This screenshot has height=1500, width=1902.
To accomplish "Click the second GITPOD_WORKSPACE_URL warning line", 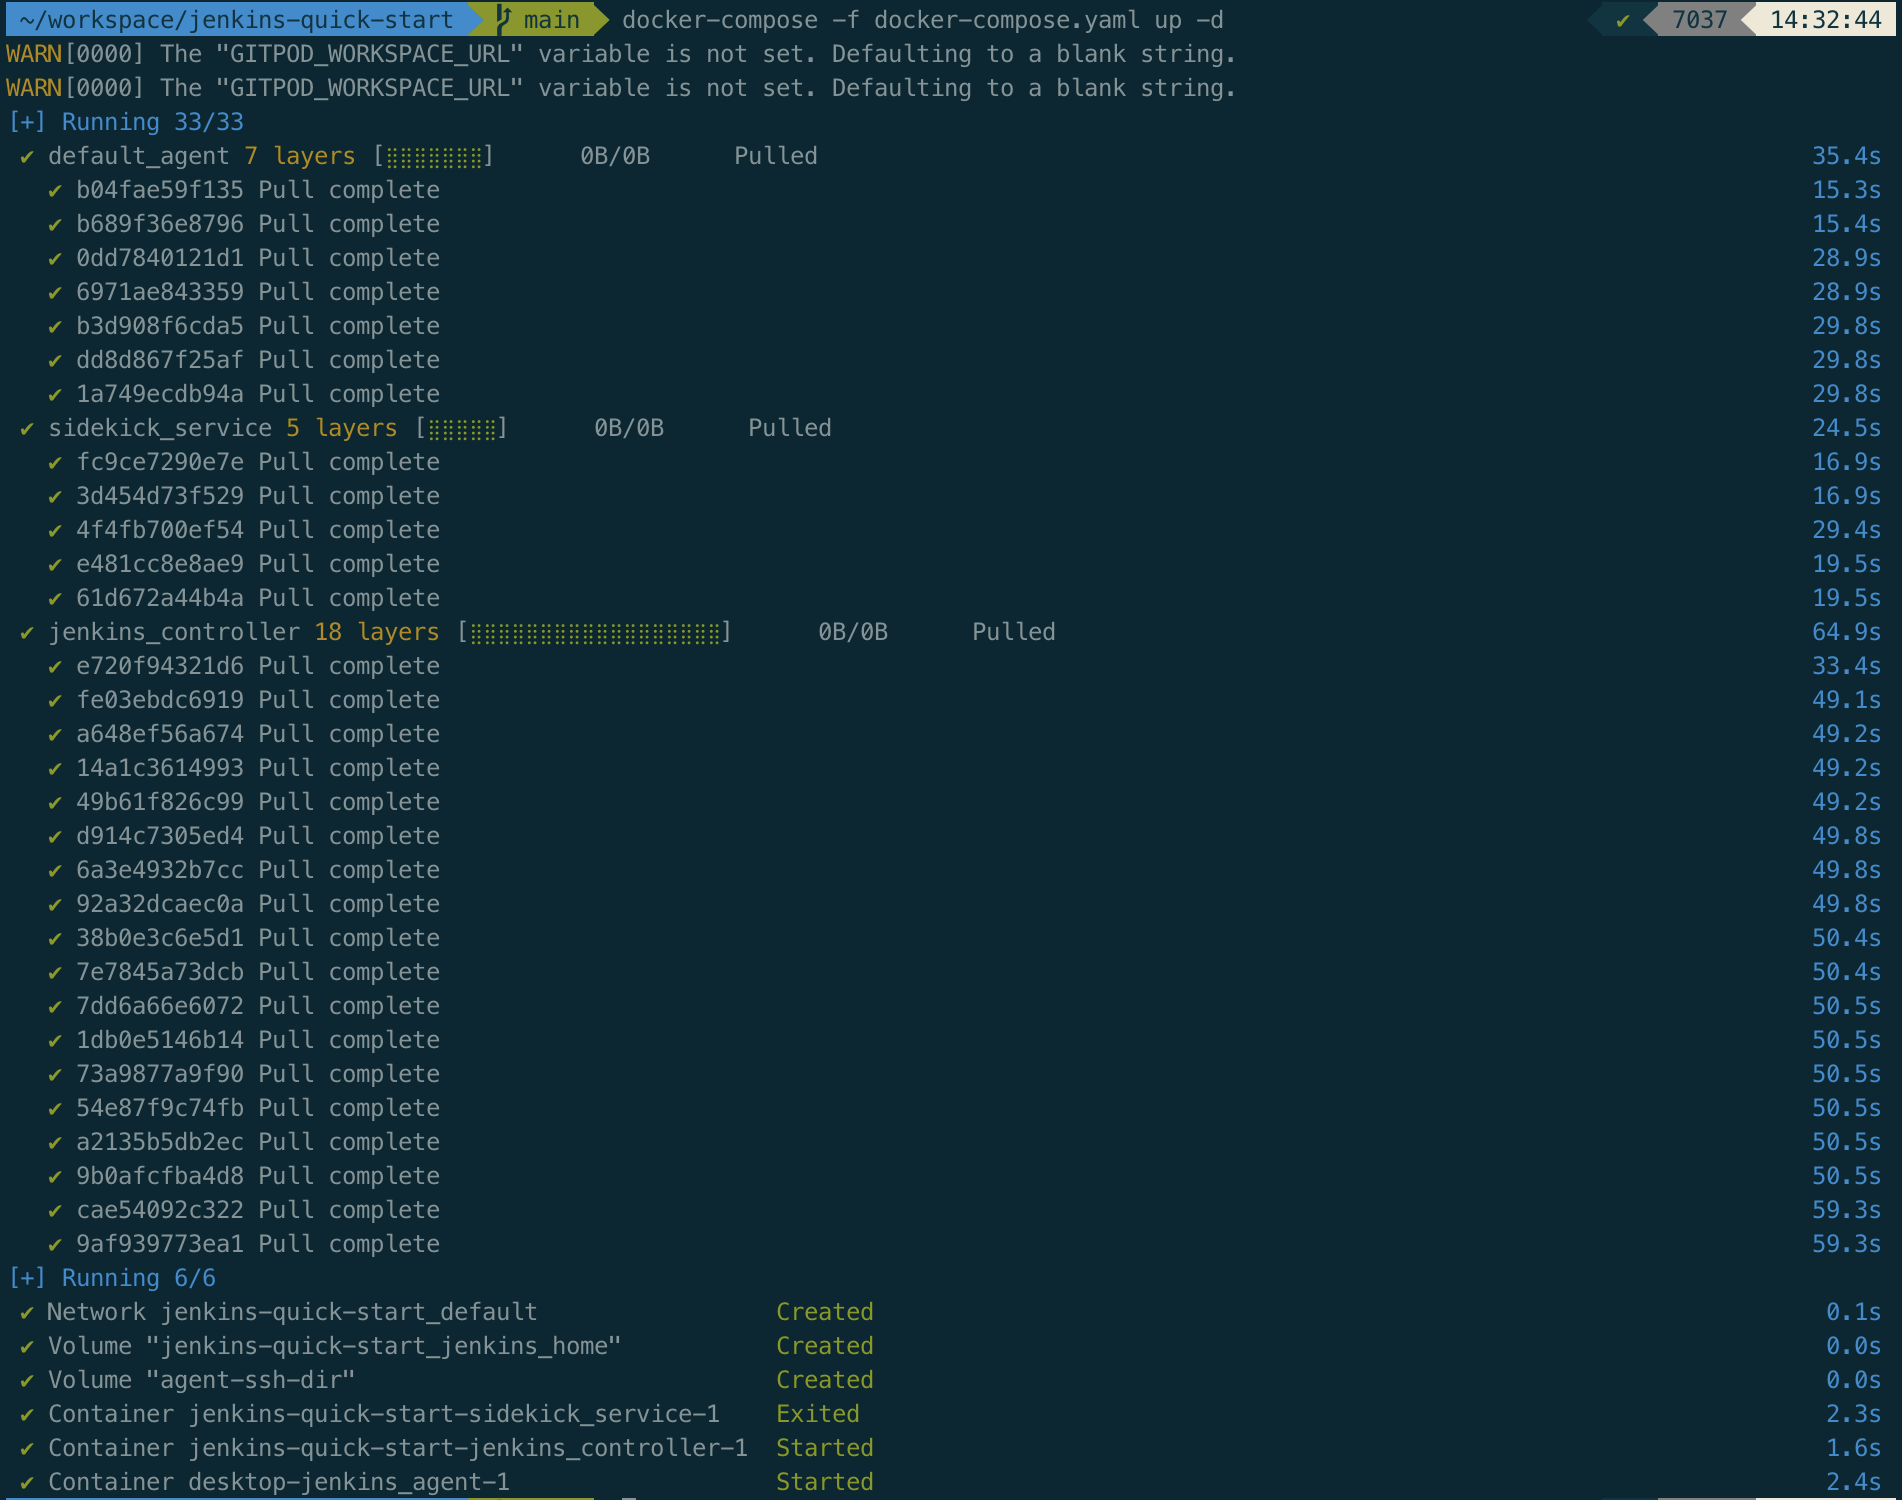I will pos(621,88).
